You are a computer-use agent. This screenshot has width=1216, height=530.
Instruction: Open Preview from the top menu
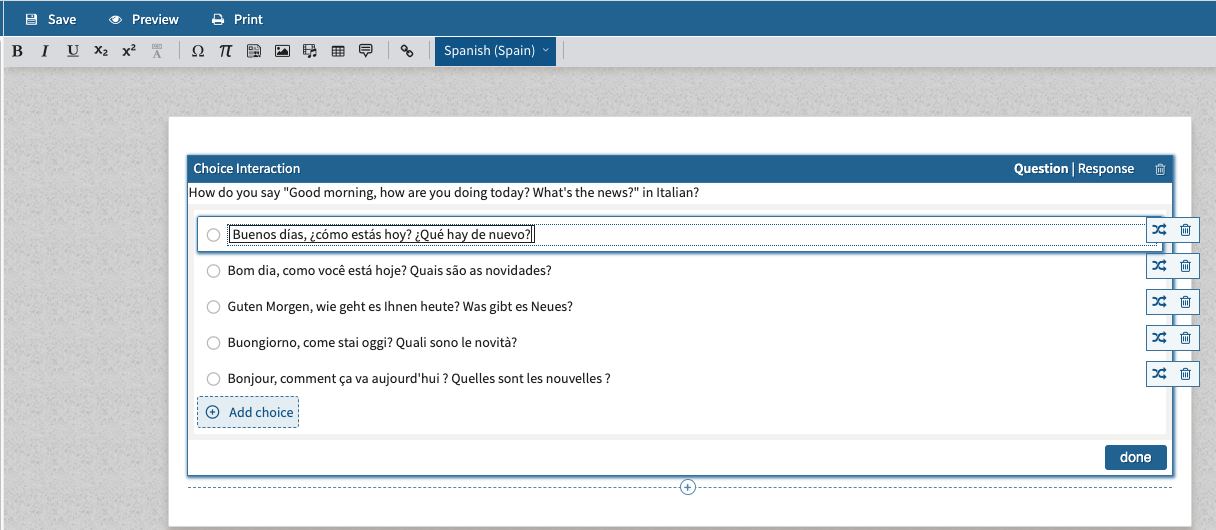(x=144, y=19)
